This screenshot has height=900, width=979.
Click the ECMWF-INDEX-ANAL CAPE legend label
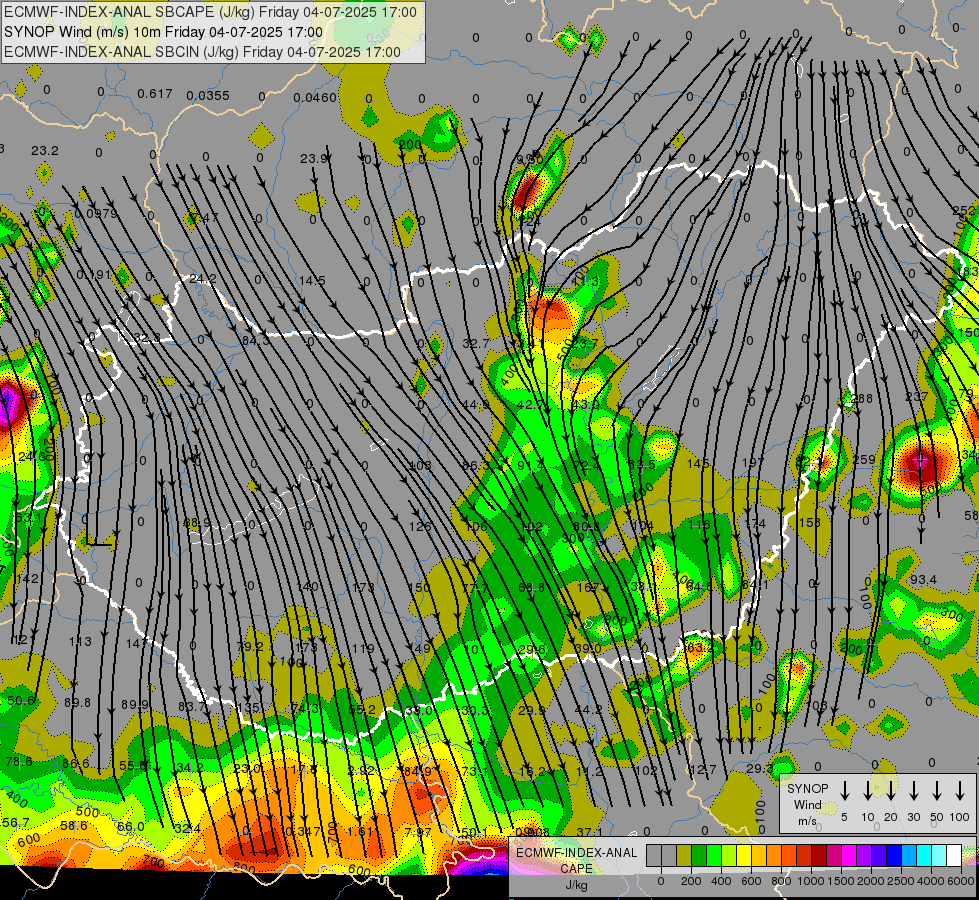pos(576,860)
